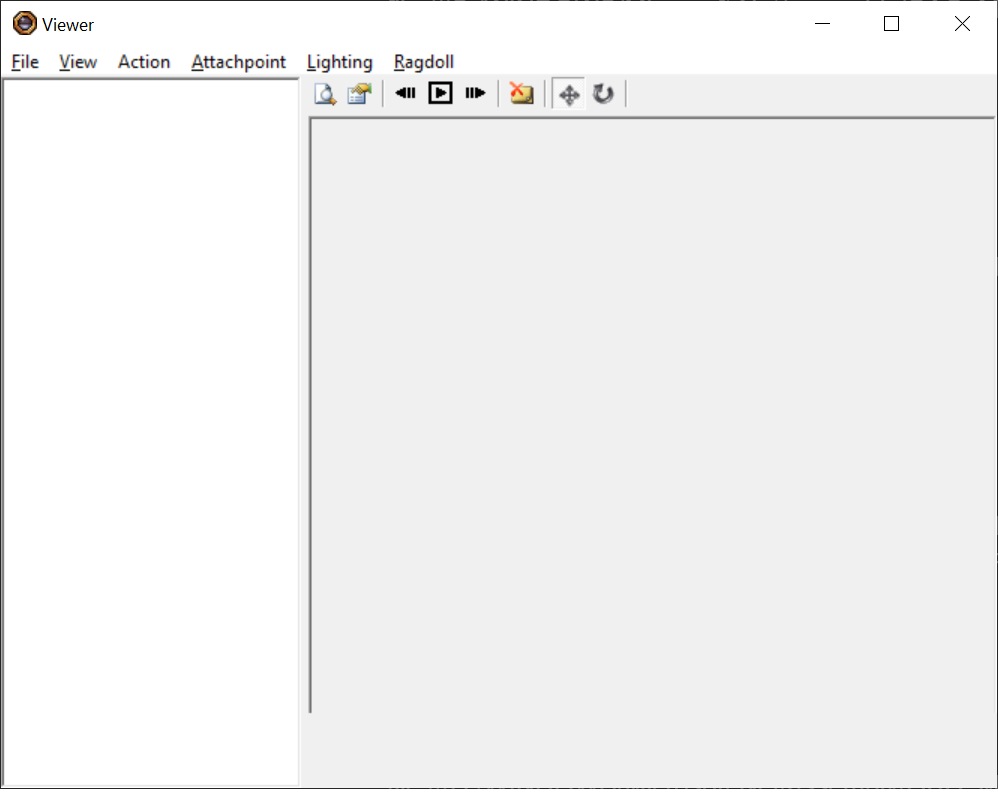The image size is (998, 789).
Task: Open the properties icon with hand
Action: [359, 94]
